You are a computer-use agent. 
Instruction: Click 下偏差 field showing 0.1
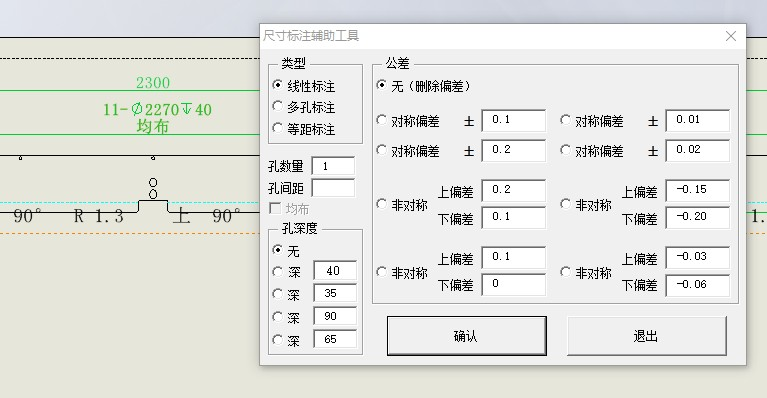tap(514, 218)
